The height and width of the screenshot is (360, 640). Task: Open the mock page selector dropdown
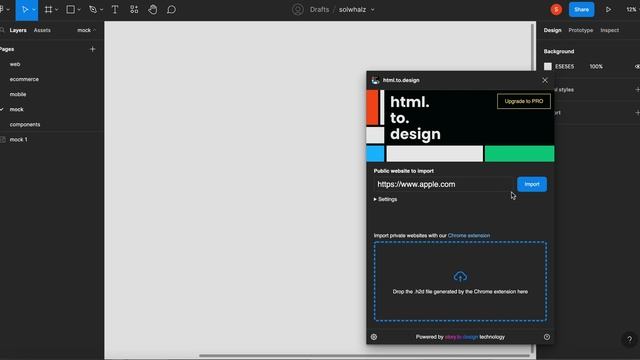[86, 30]
